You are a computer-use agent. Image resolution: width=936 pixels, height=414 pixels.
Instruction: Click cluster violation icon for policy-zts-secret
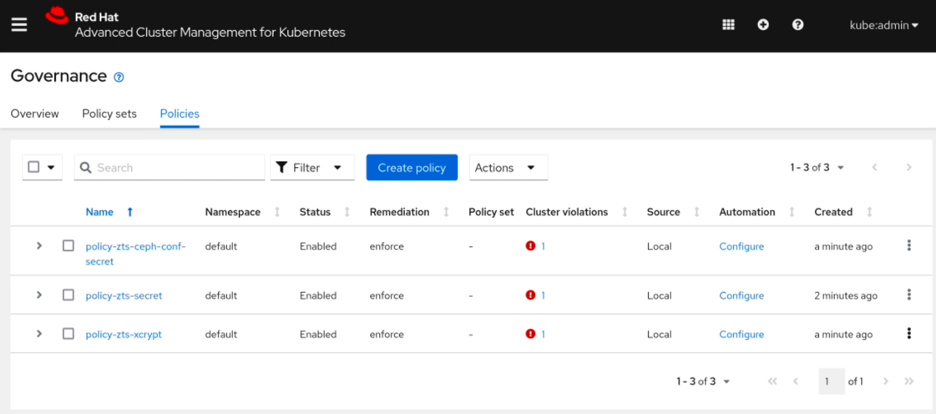coord(531,295)
